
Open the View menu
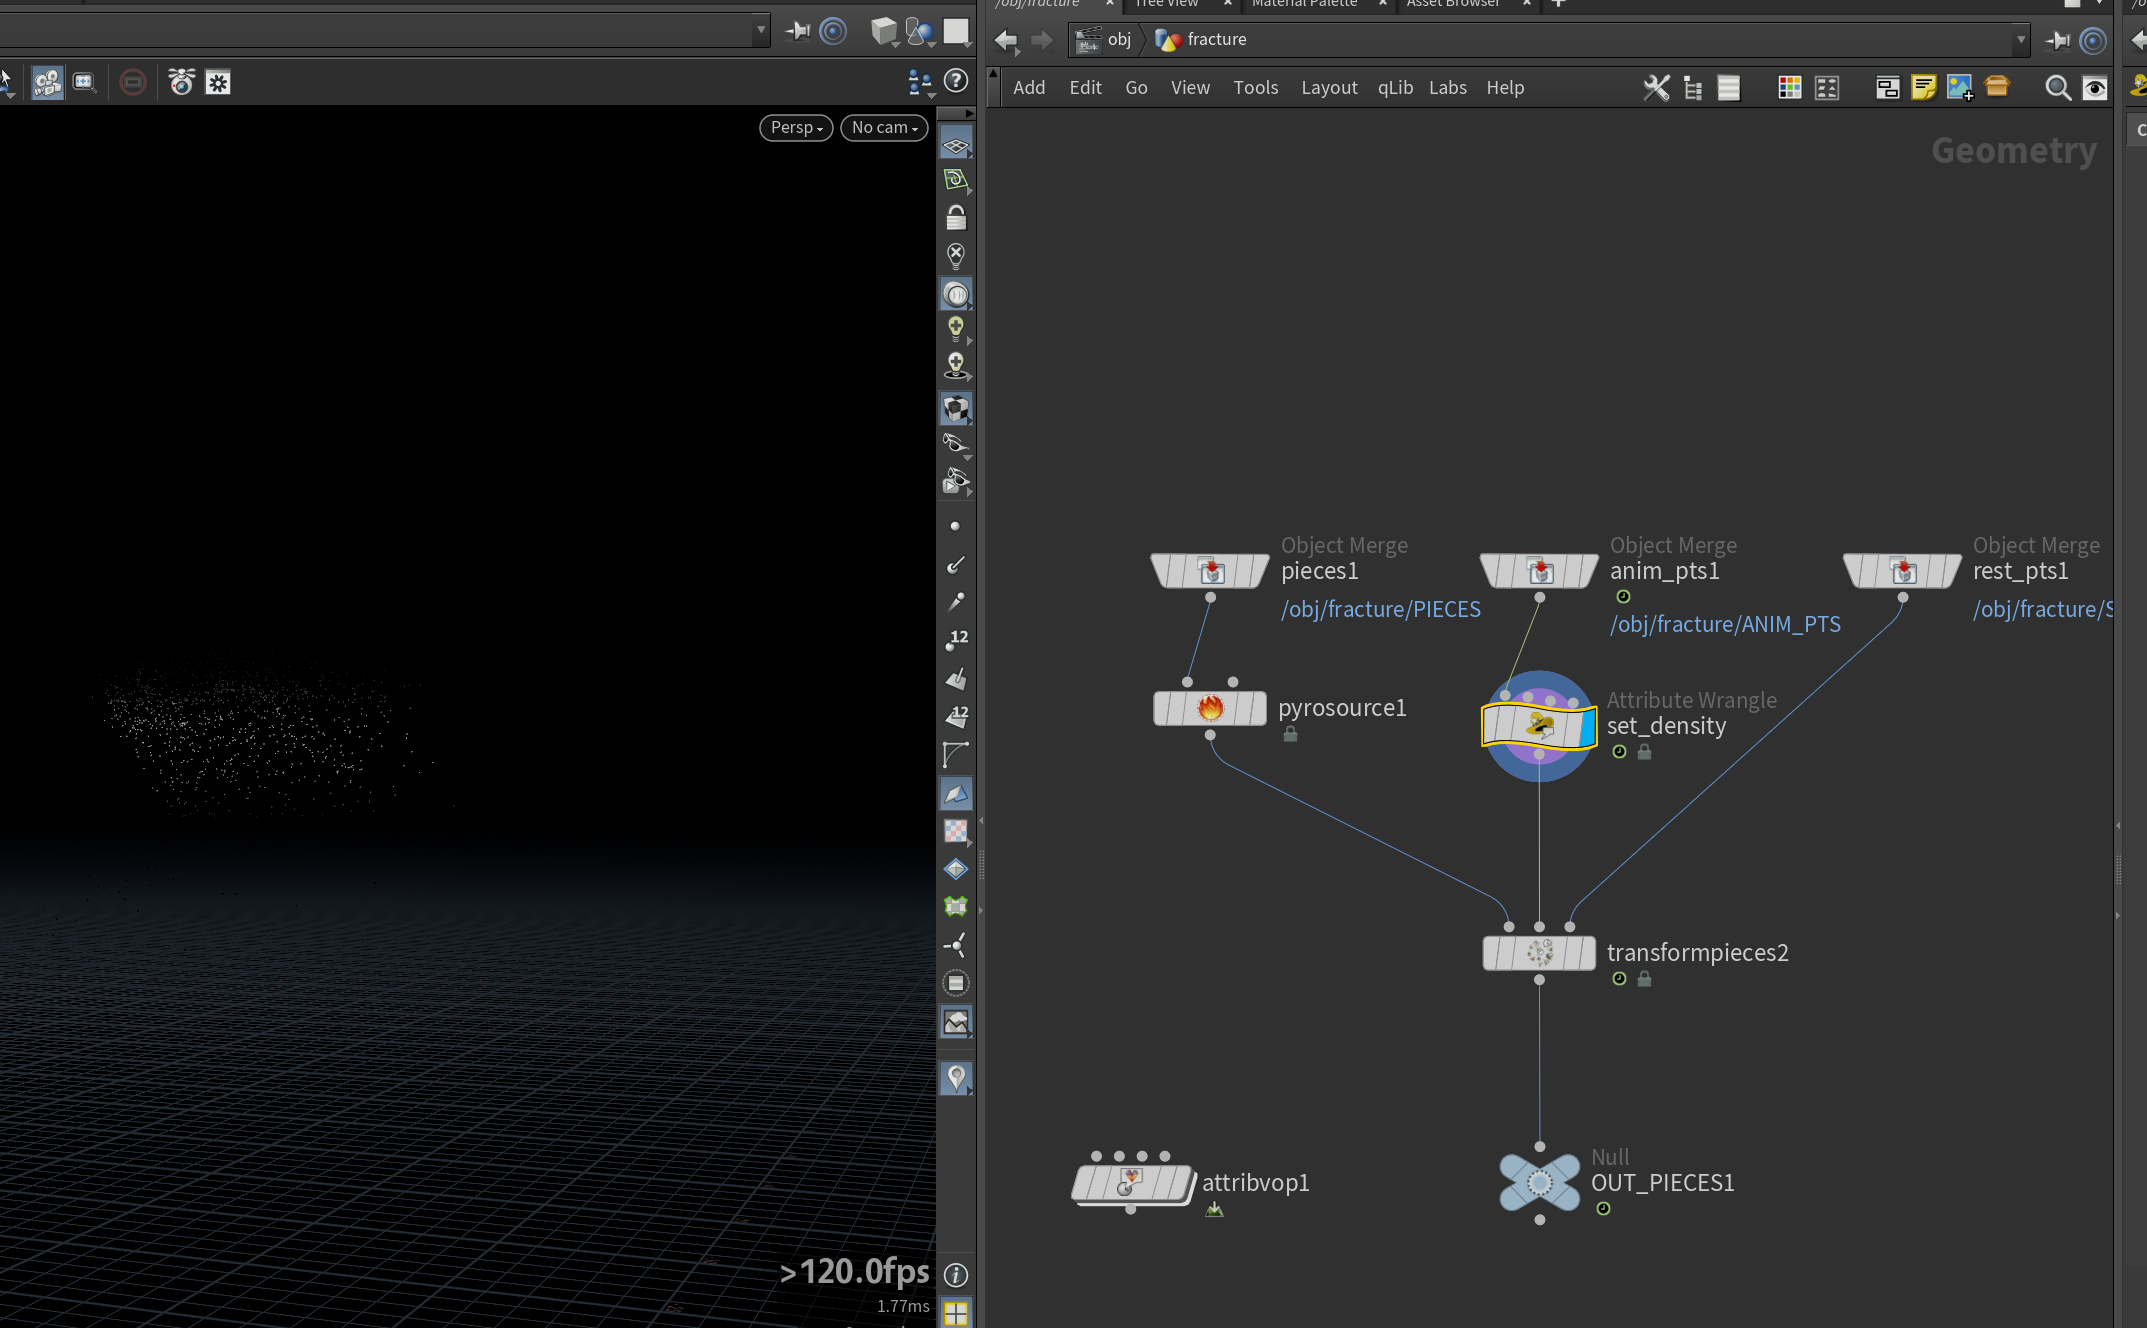click(1190, 88)
